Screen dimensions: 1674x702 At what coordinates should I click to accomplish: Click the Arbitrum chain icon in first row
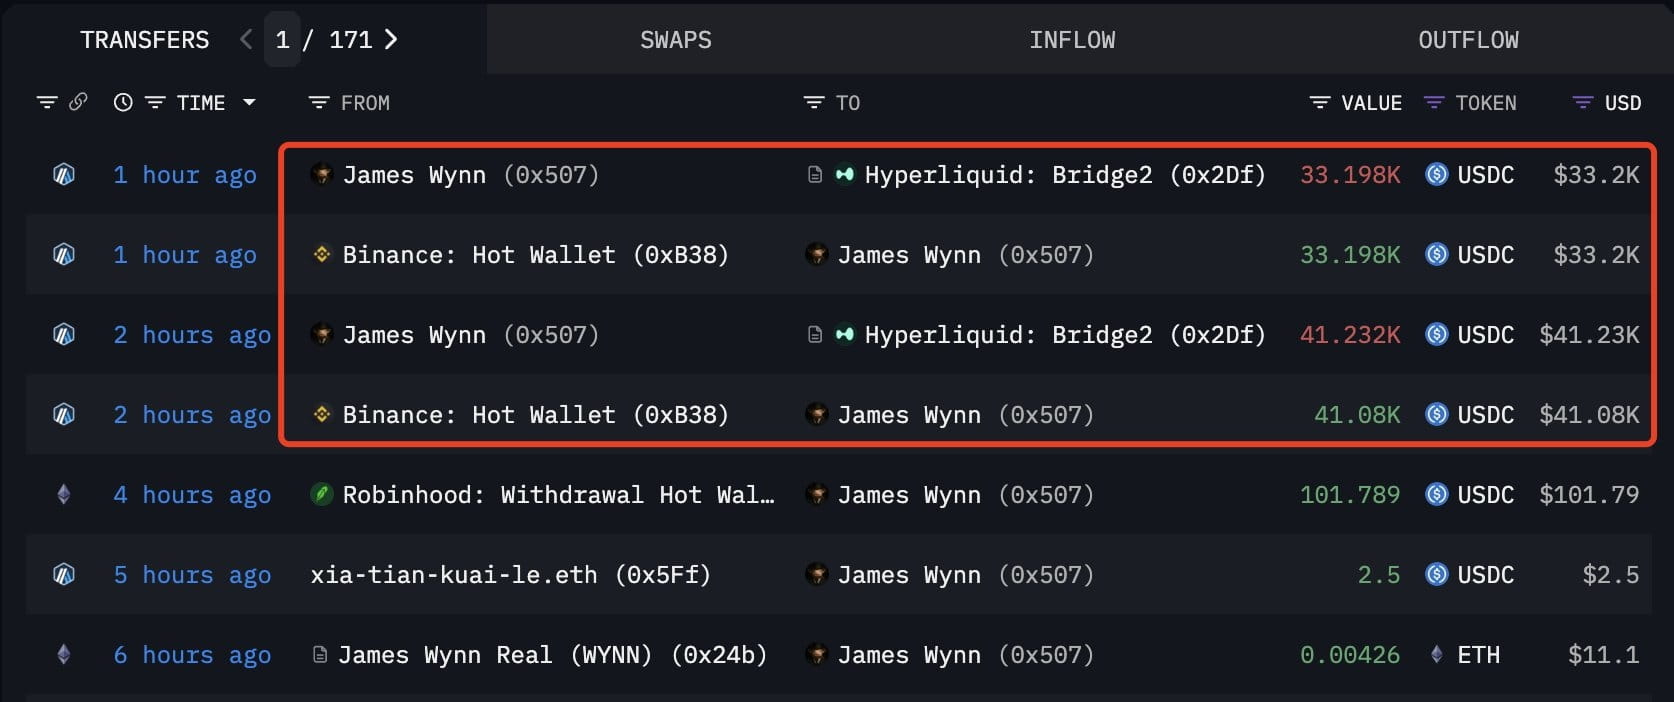click(x=64, y=175)
